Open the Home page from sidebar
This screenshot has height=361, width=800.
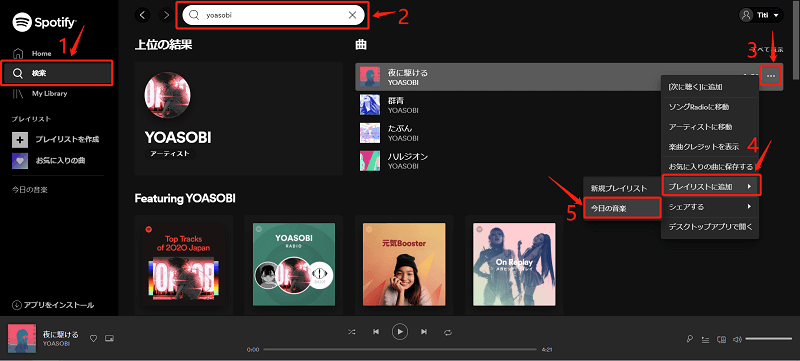coord(32,54)
